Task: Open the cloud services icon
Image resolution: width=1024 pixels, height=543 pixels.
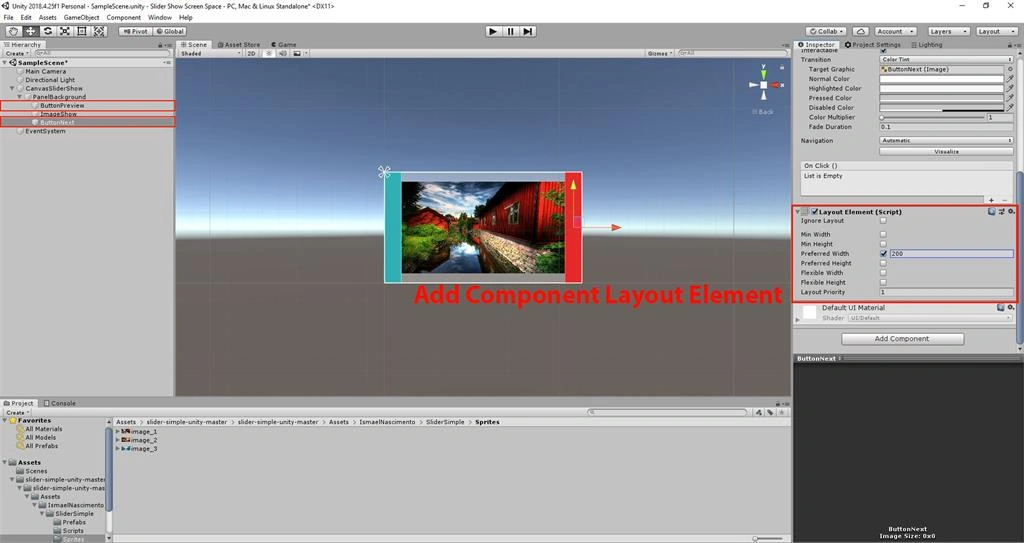Action: (861, 31)
